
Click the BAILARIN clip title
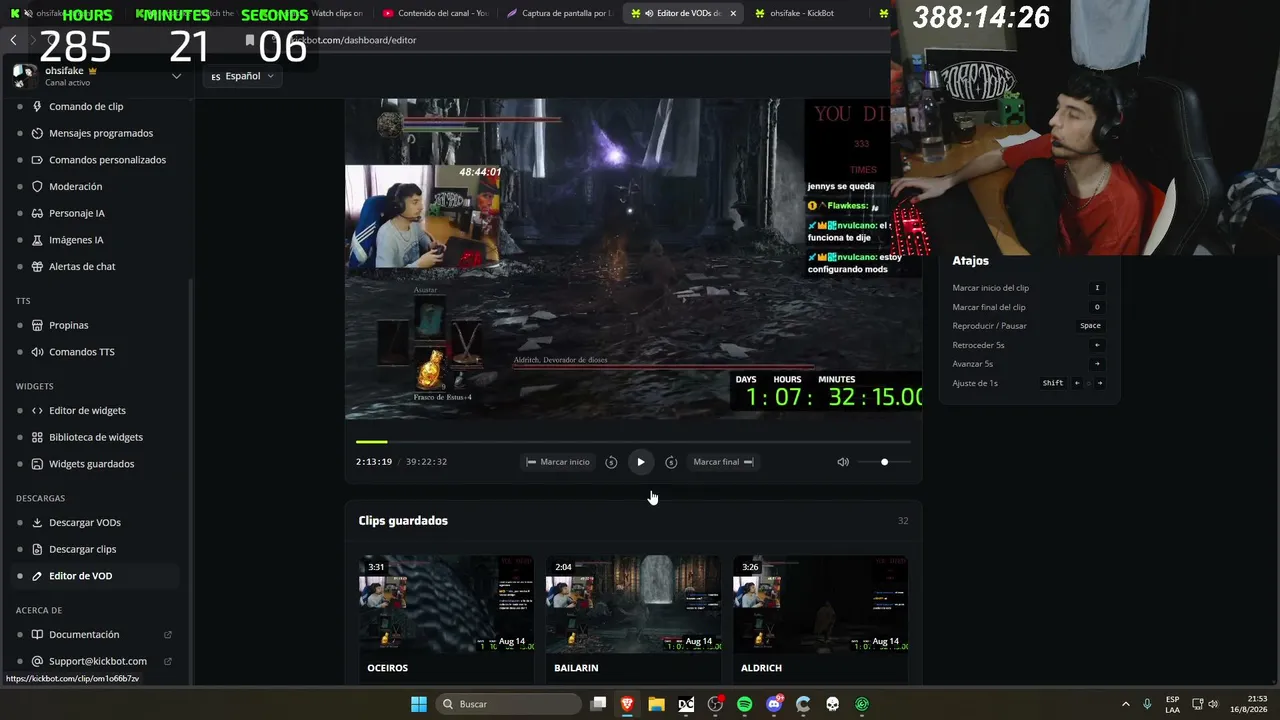click(x=576, y=668)
